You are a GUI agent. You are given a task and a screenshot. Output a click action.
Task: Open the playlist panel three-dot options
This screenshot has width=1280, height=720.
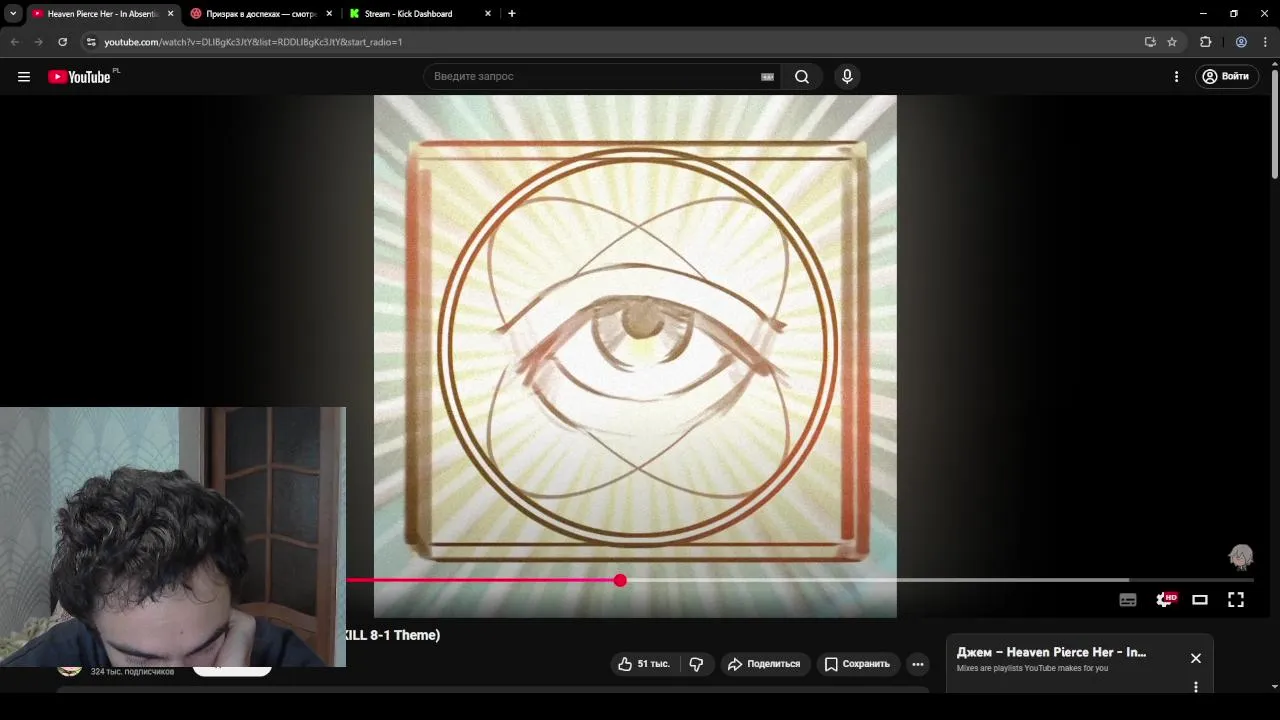[x=1196, y=687]
